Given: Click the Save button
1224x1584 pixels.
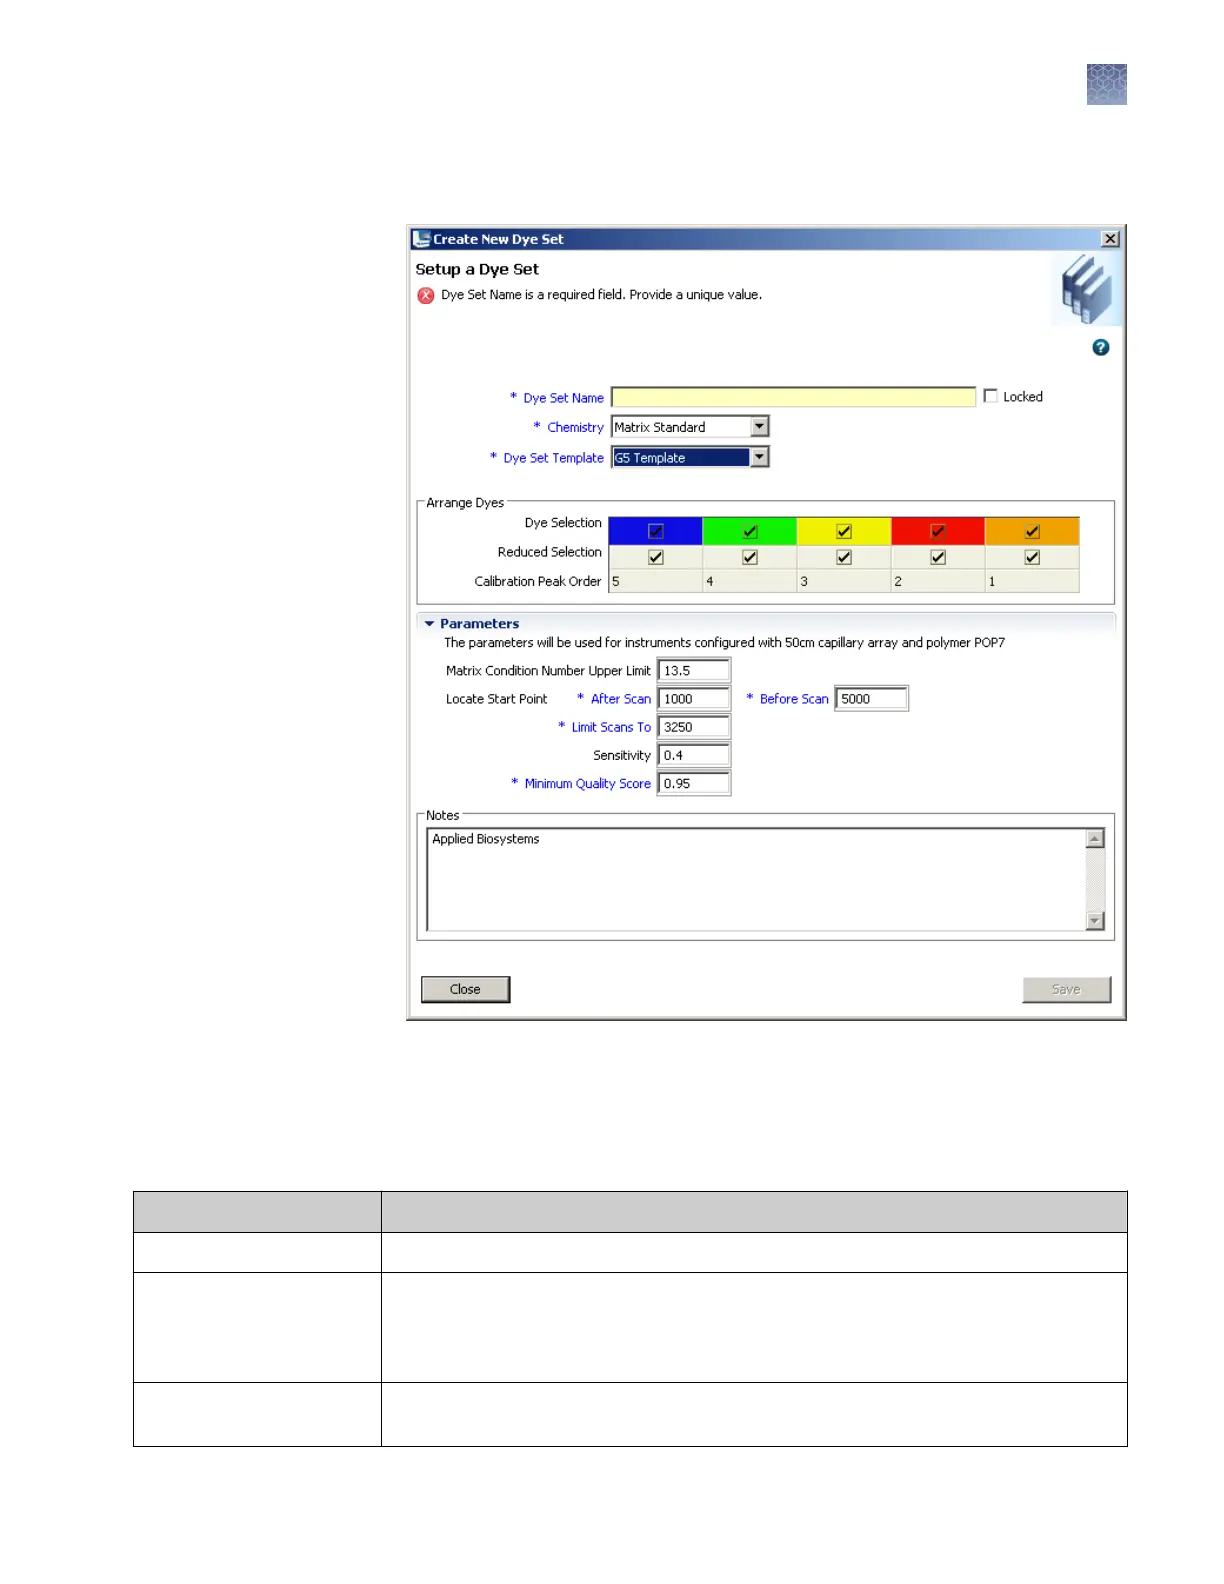Looking at the screenshot, I should coord(1066,989).
